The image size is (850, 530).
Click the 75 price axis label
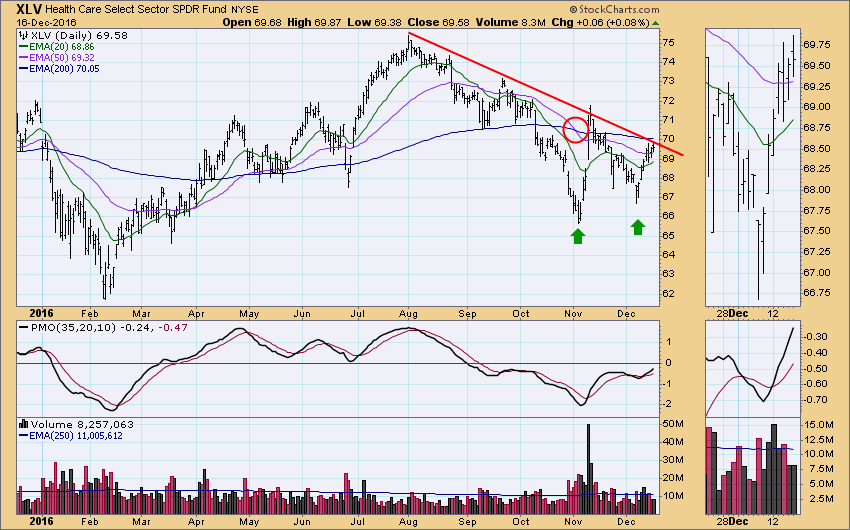[668, 42]
